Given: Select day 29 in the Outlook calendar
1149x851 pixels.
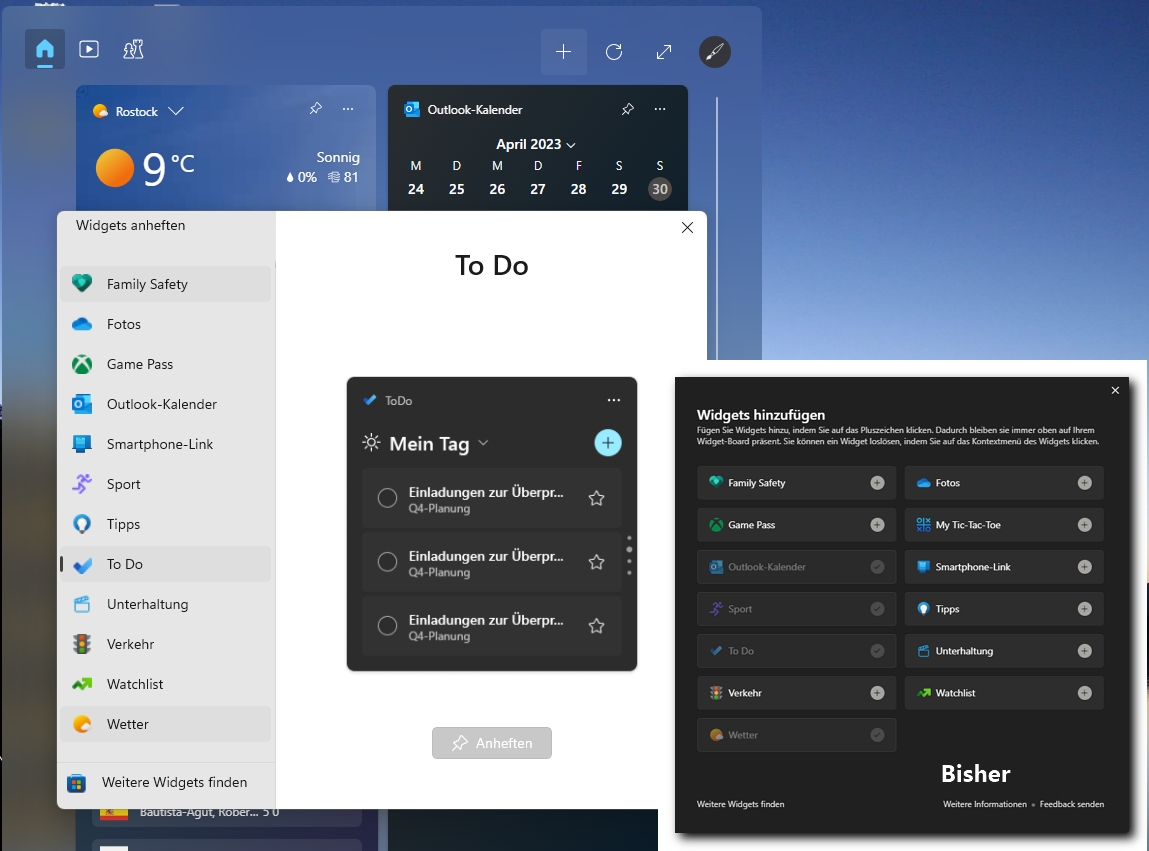Looking at the screenshot, I should click(x=619, y=189).
